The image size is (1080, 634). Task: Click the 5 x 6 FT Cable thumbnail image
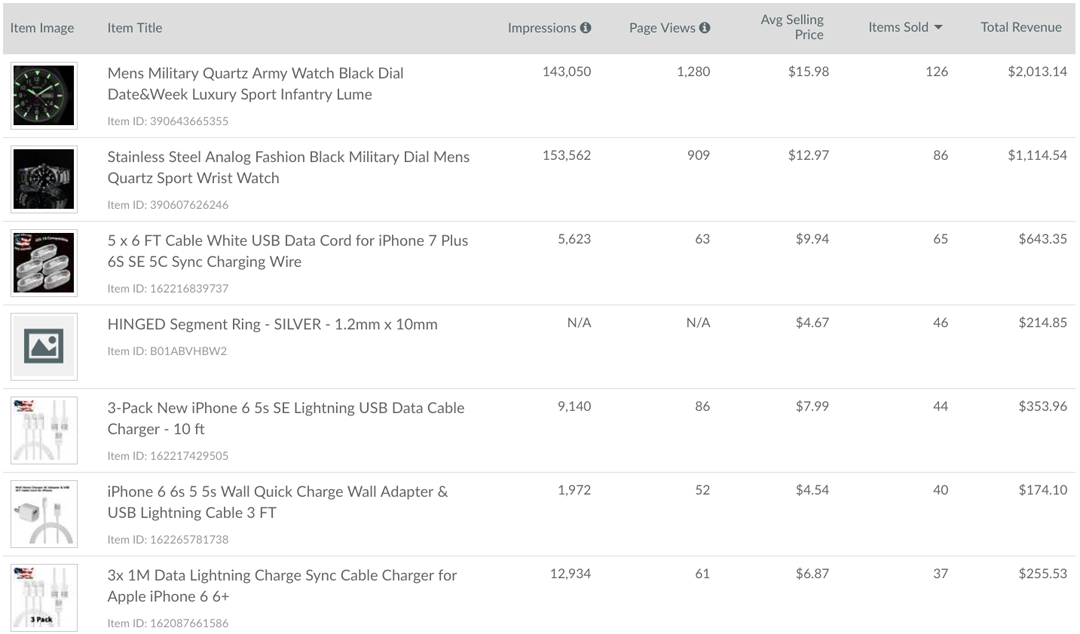44,263
